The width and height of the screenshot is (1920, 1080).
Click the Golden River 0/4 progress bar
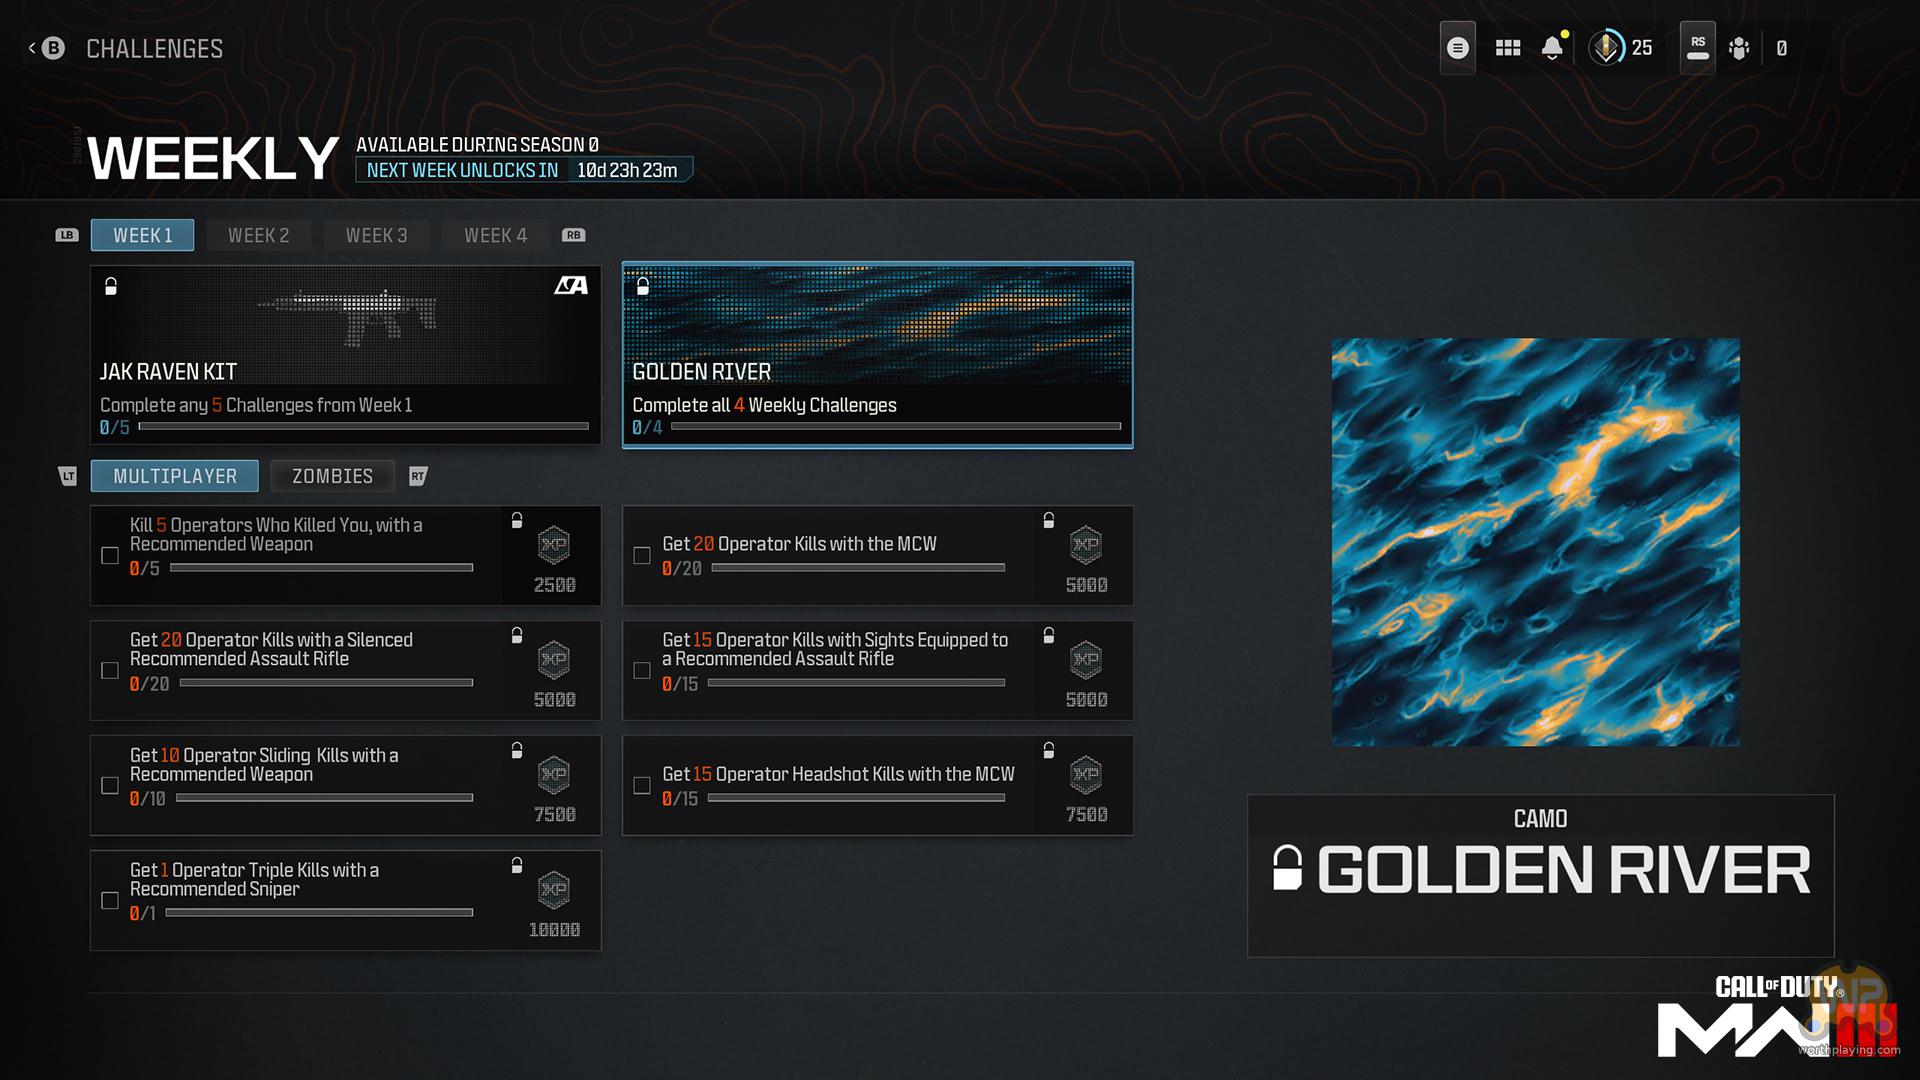(x=895, y=427)
